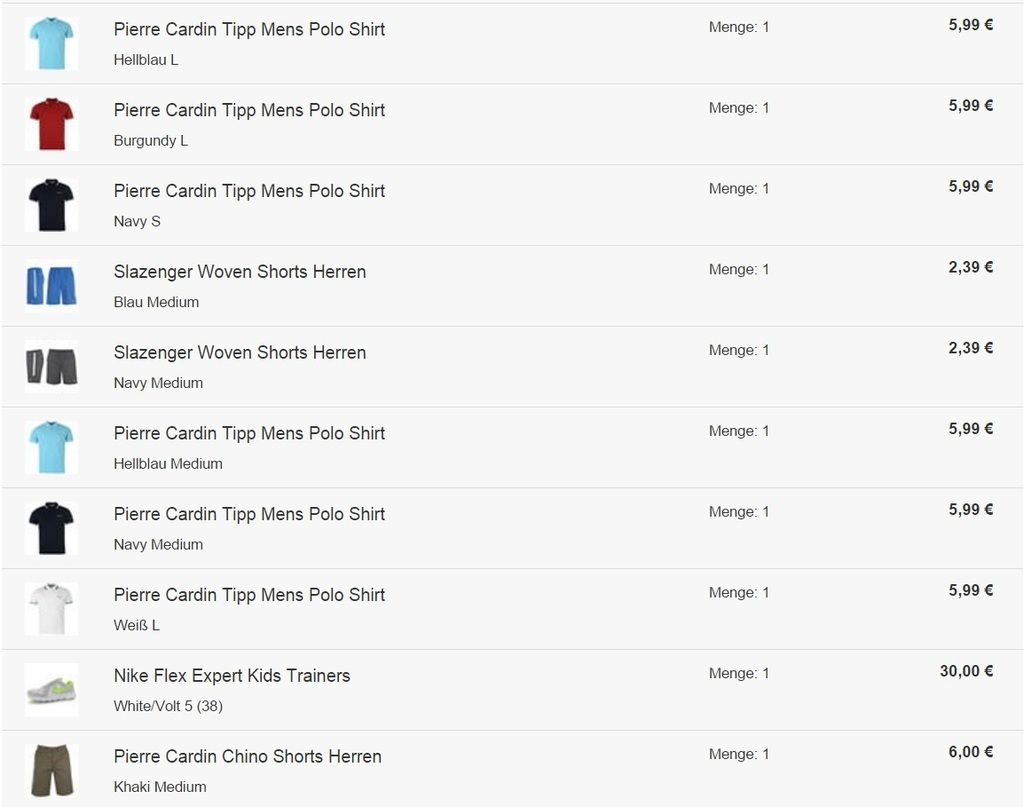Click the polo shirt title above Burgundy L
Screen dimensions: 1024x807
(249, 110)
